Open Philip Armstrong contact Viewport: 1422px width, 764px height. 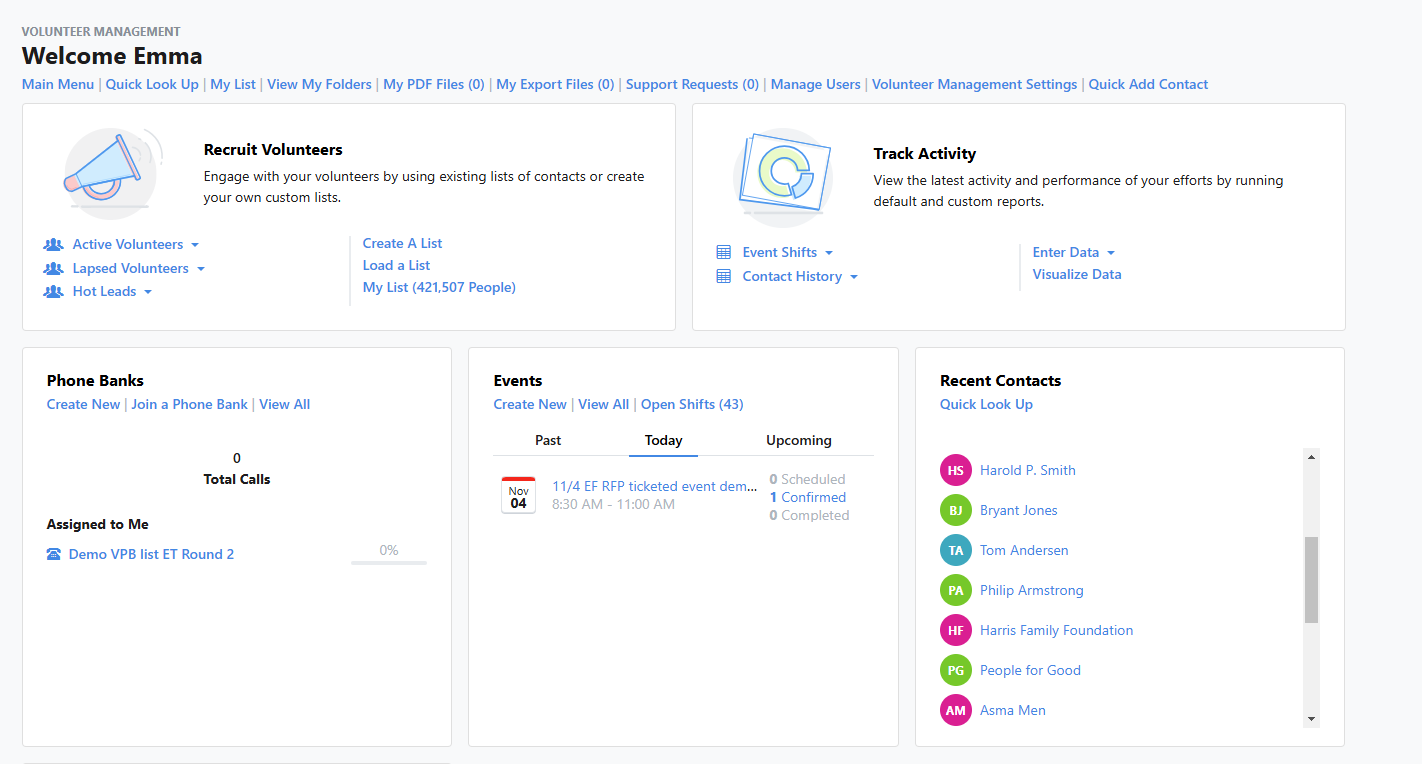point(1031,590)
